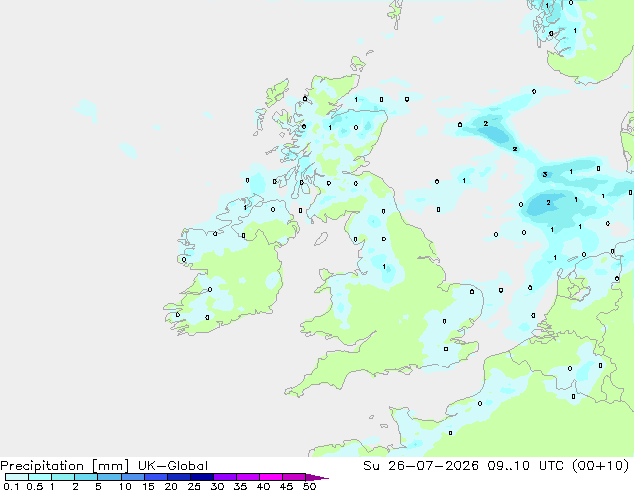The height and width of the screenshot is (490, 634).
Task: Click the '30' legend tick label
Action: [217, 486]
